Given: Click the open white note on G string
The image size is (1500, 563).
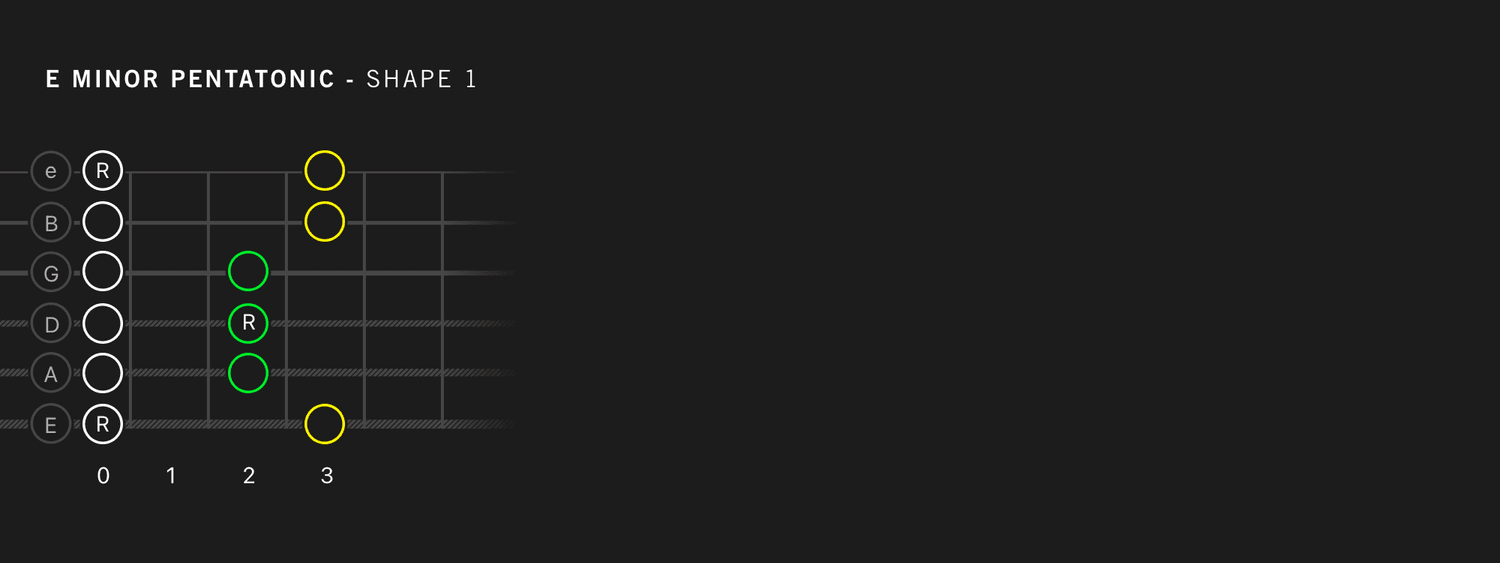Looking at the screenshot, I should click(102, 271).
